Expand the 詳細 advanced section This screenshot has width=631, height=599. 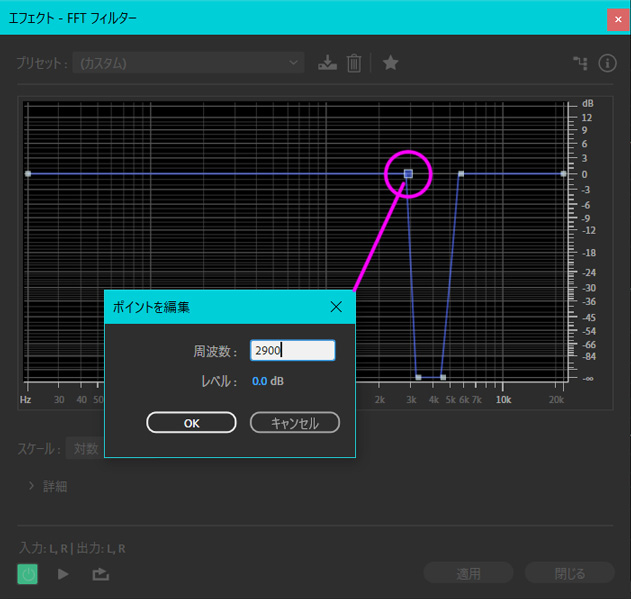pos(48,486)
